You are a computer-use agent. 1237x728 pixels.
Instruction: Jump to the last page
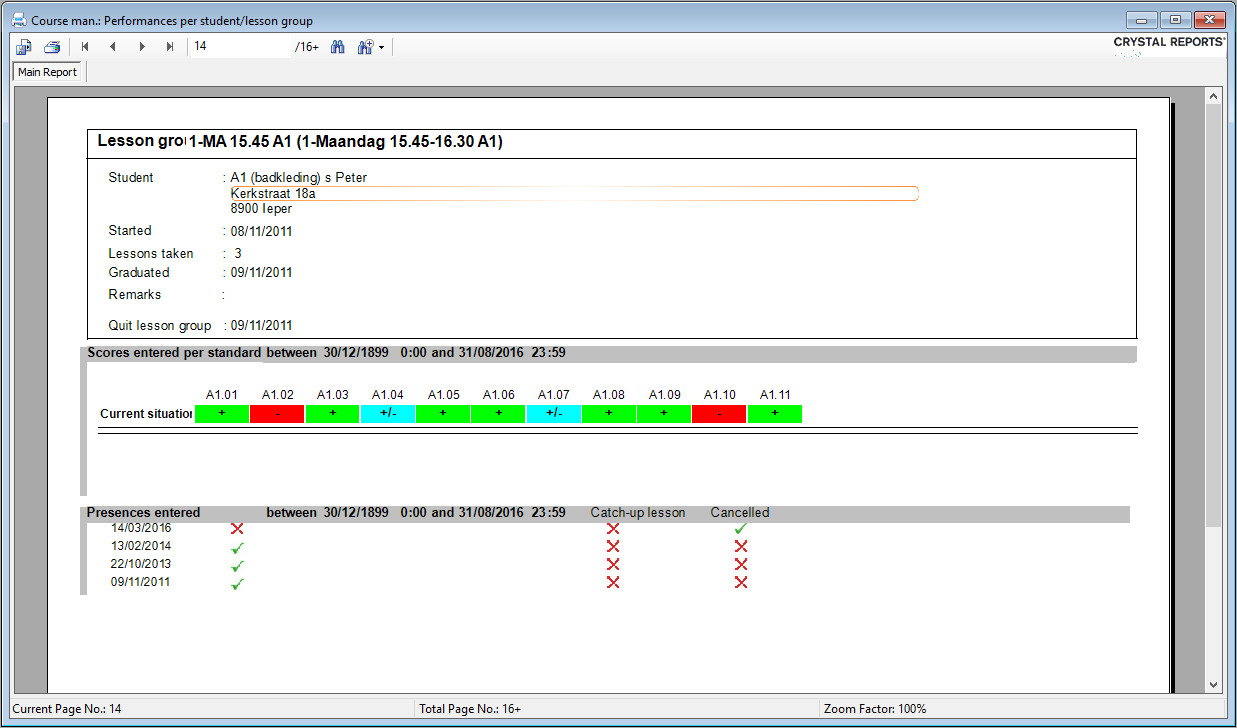pyautogui.click(x=170, y=47)
